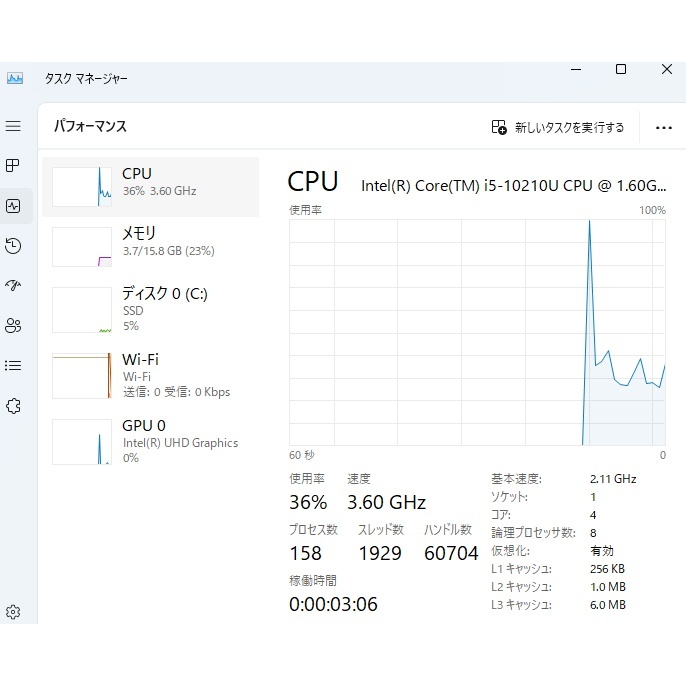Open the hamburger navigation menu

[x=13, y=126]
